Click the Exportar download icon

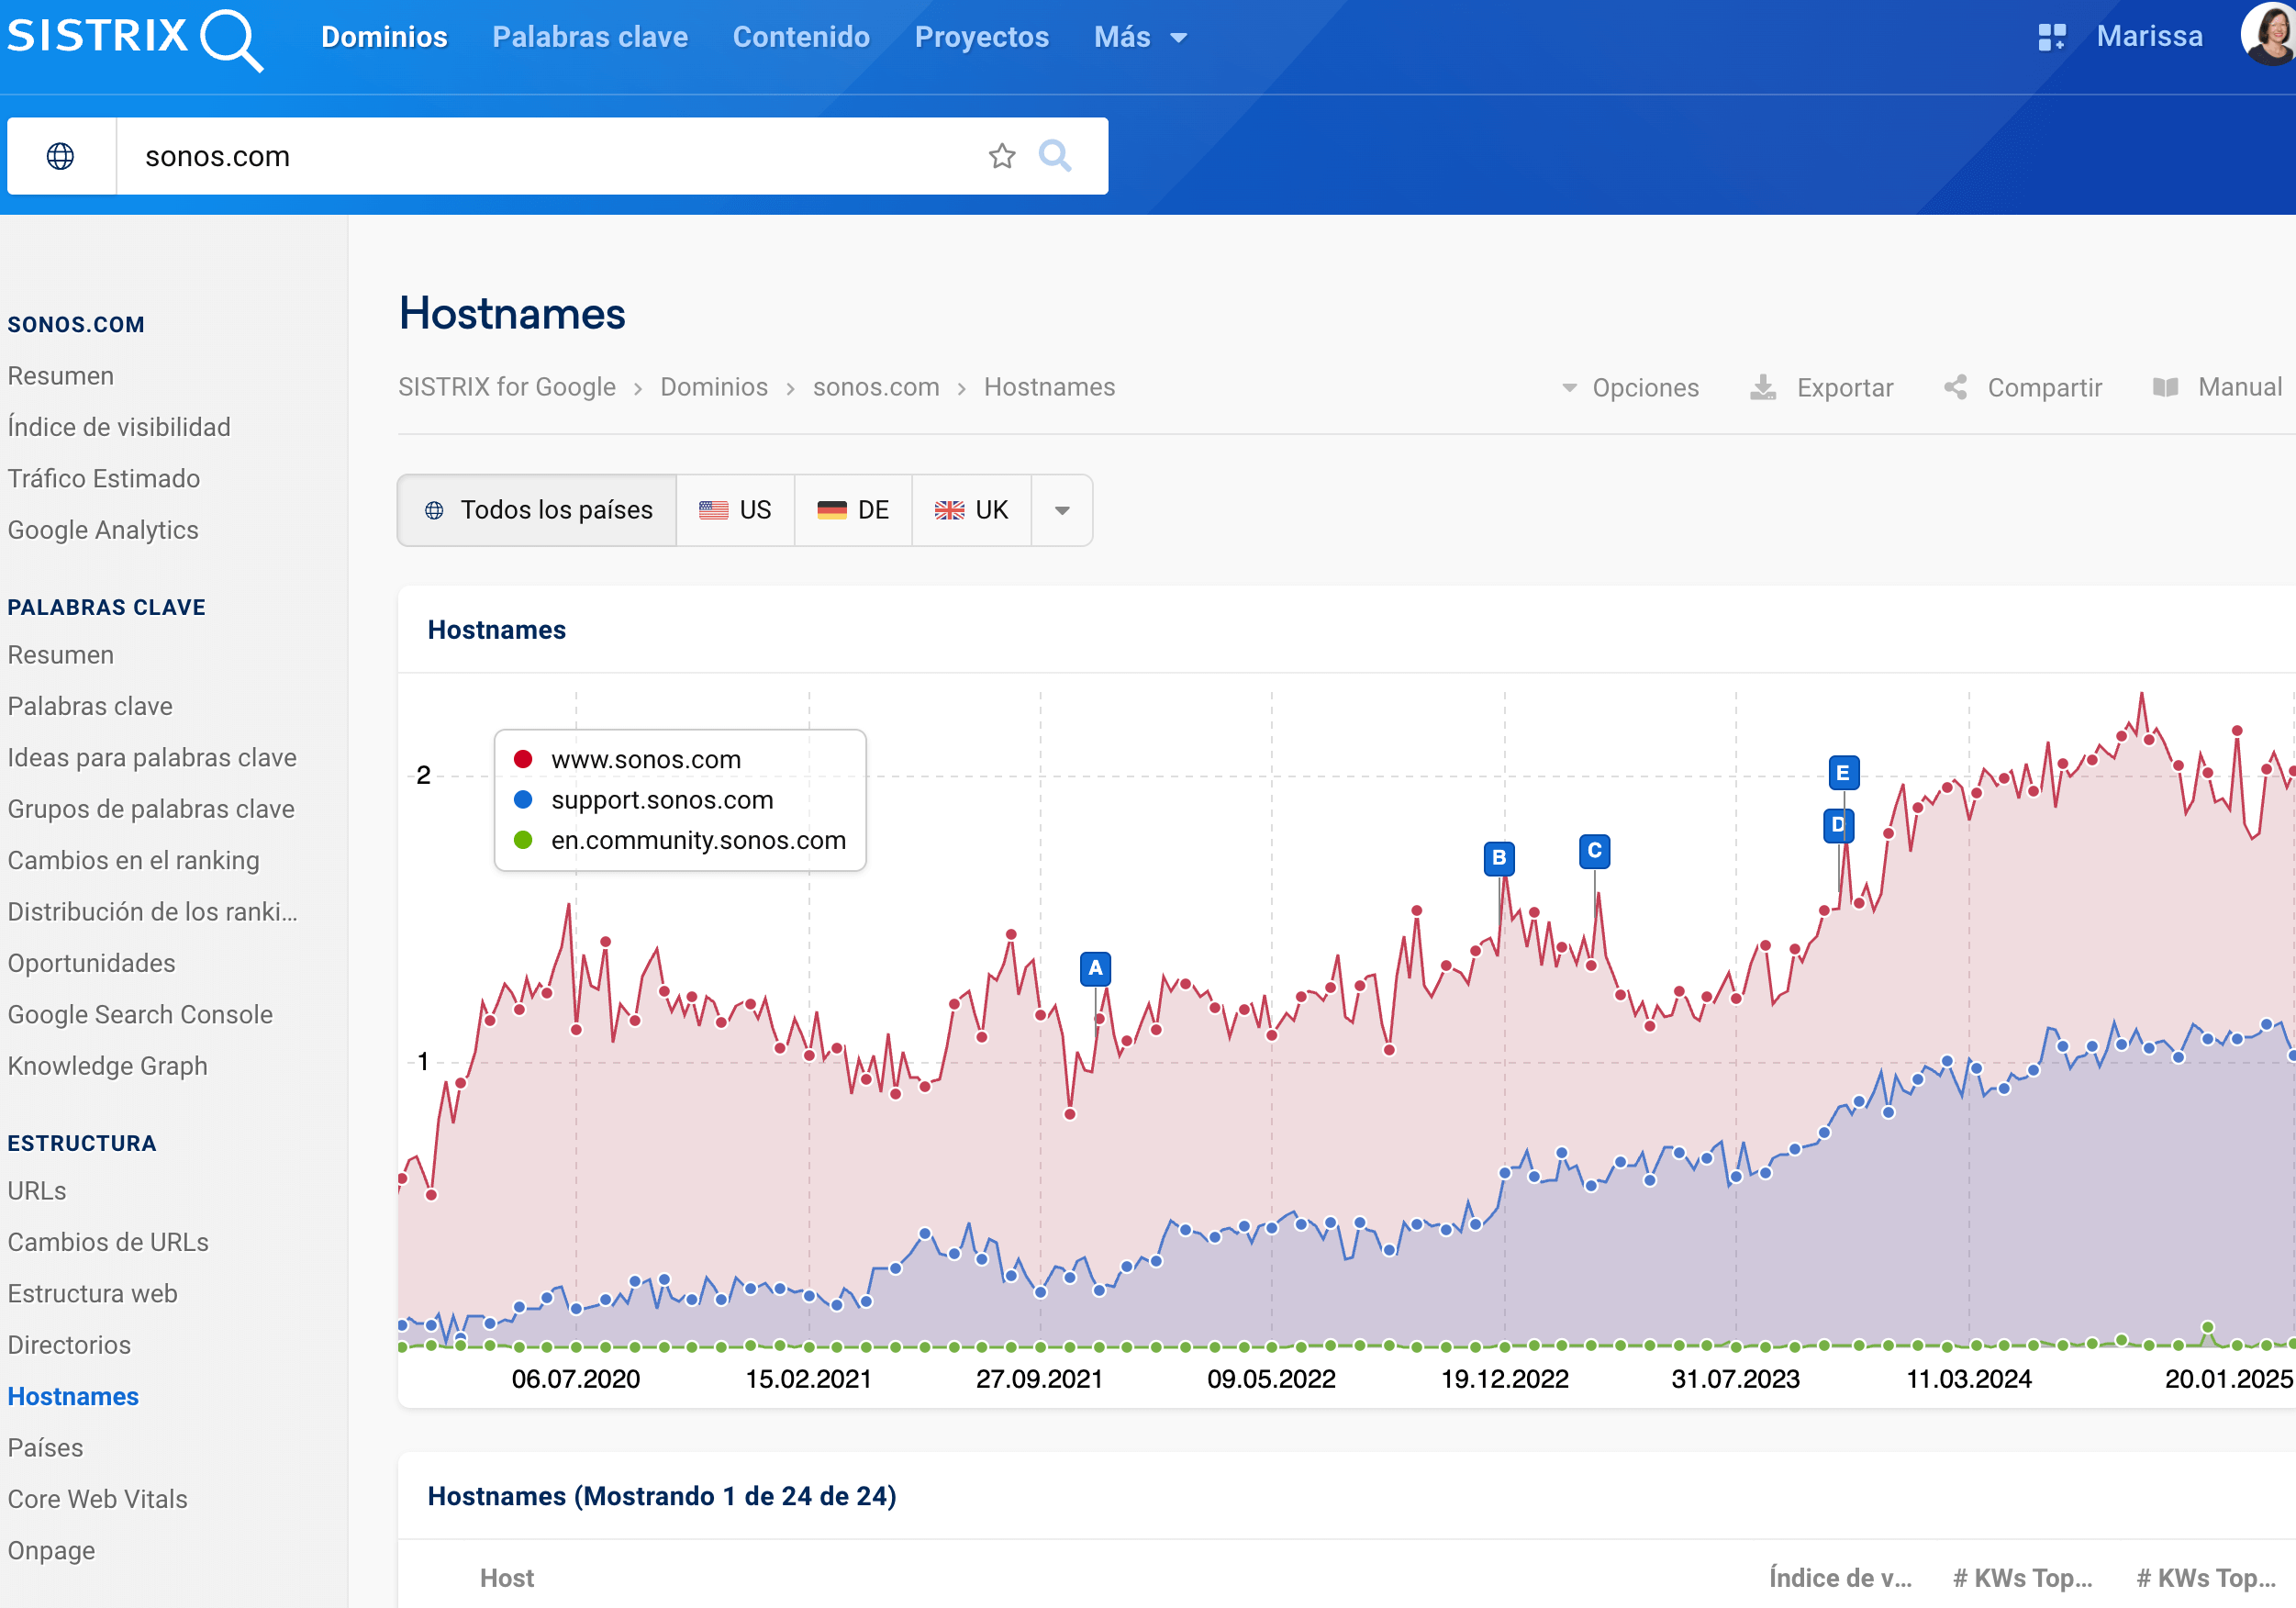pyautogui.click(x=1762, y=388)
